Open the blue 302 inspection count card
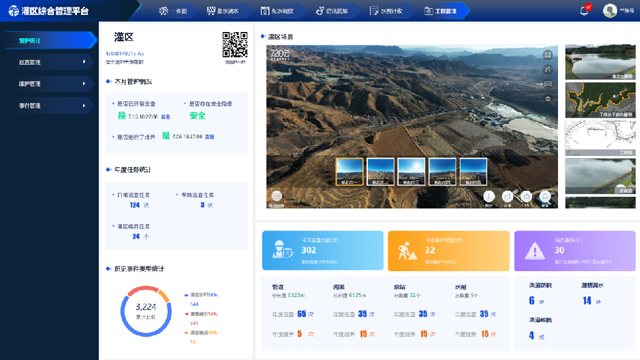This screenshot has width=640, height=360. (x=322, y=250)
